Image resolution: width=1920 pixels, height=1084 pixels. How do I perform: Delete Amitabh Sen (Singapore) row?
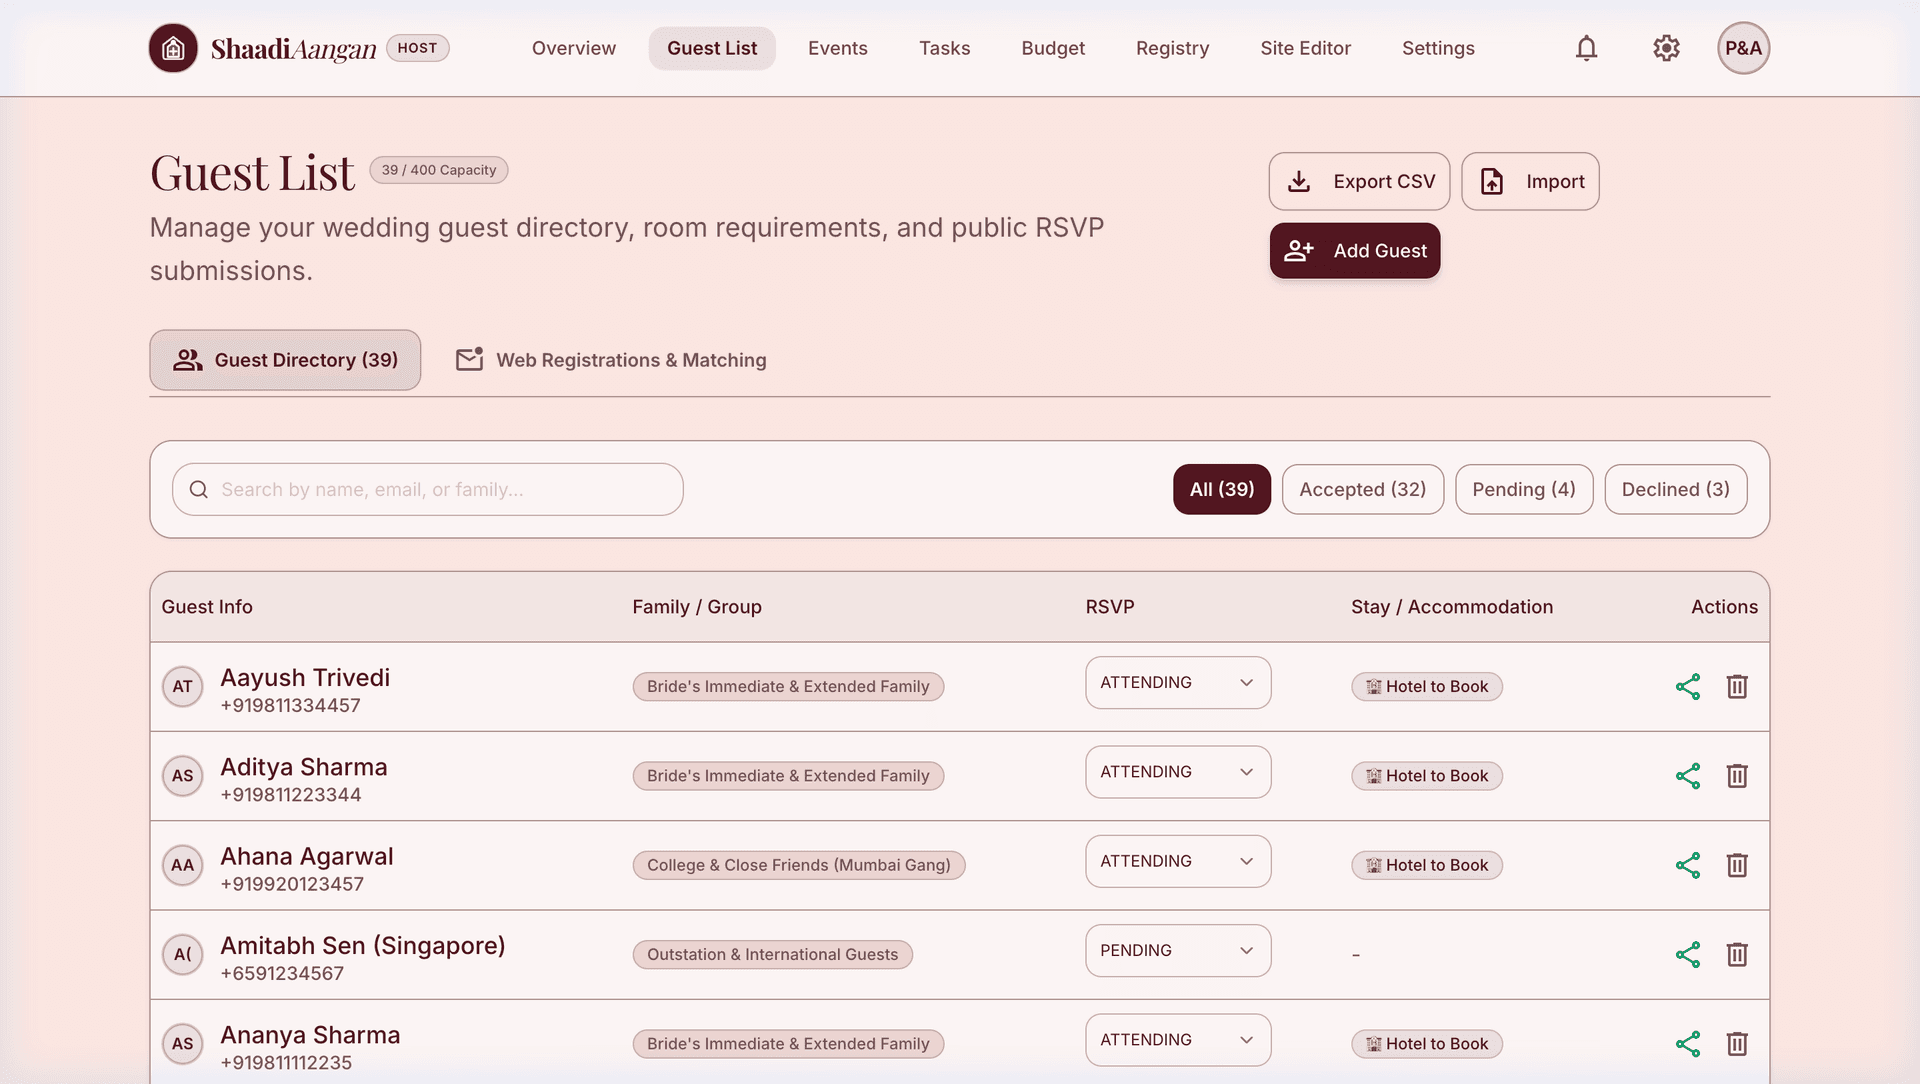(x=1737, y=955)
